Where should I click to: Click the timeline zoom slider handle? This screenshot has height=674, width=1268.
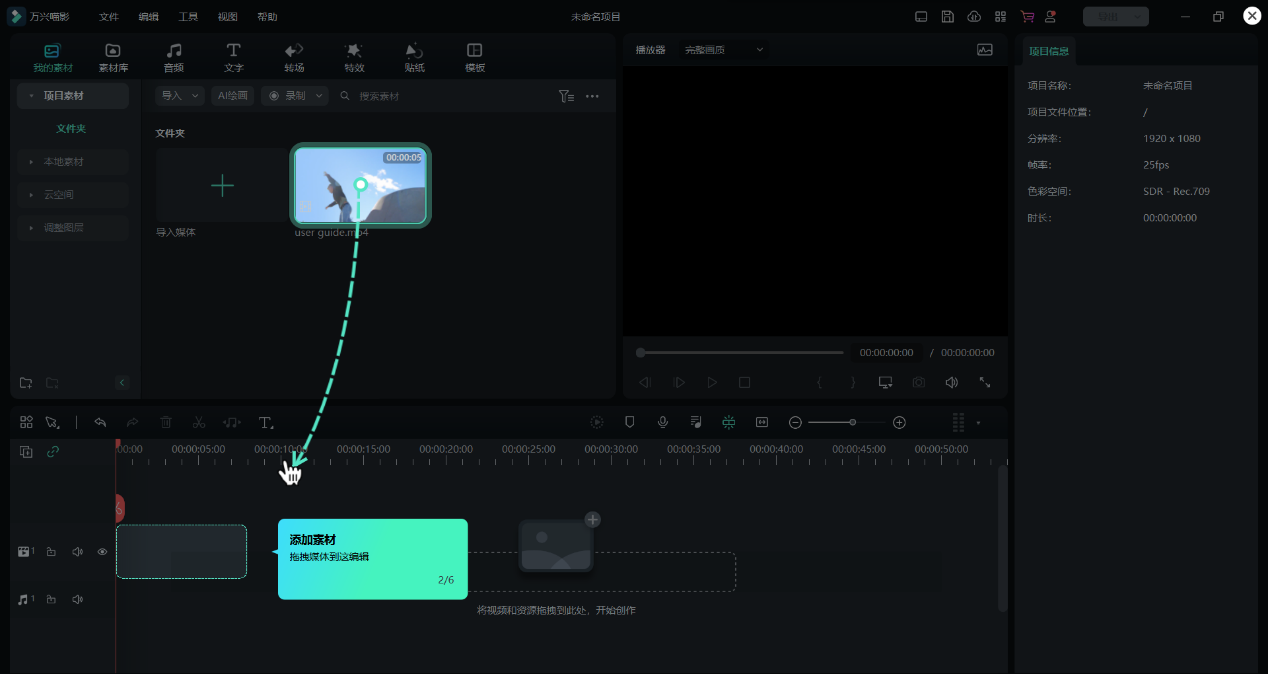[853, 423]
